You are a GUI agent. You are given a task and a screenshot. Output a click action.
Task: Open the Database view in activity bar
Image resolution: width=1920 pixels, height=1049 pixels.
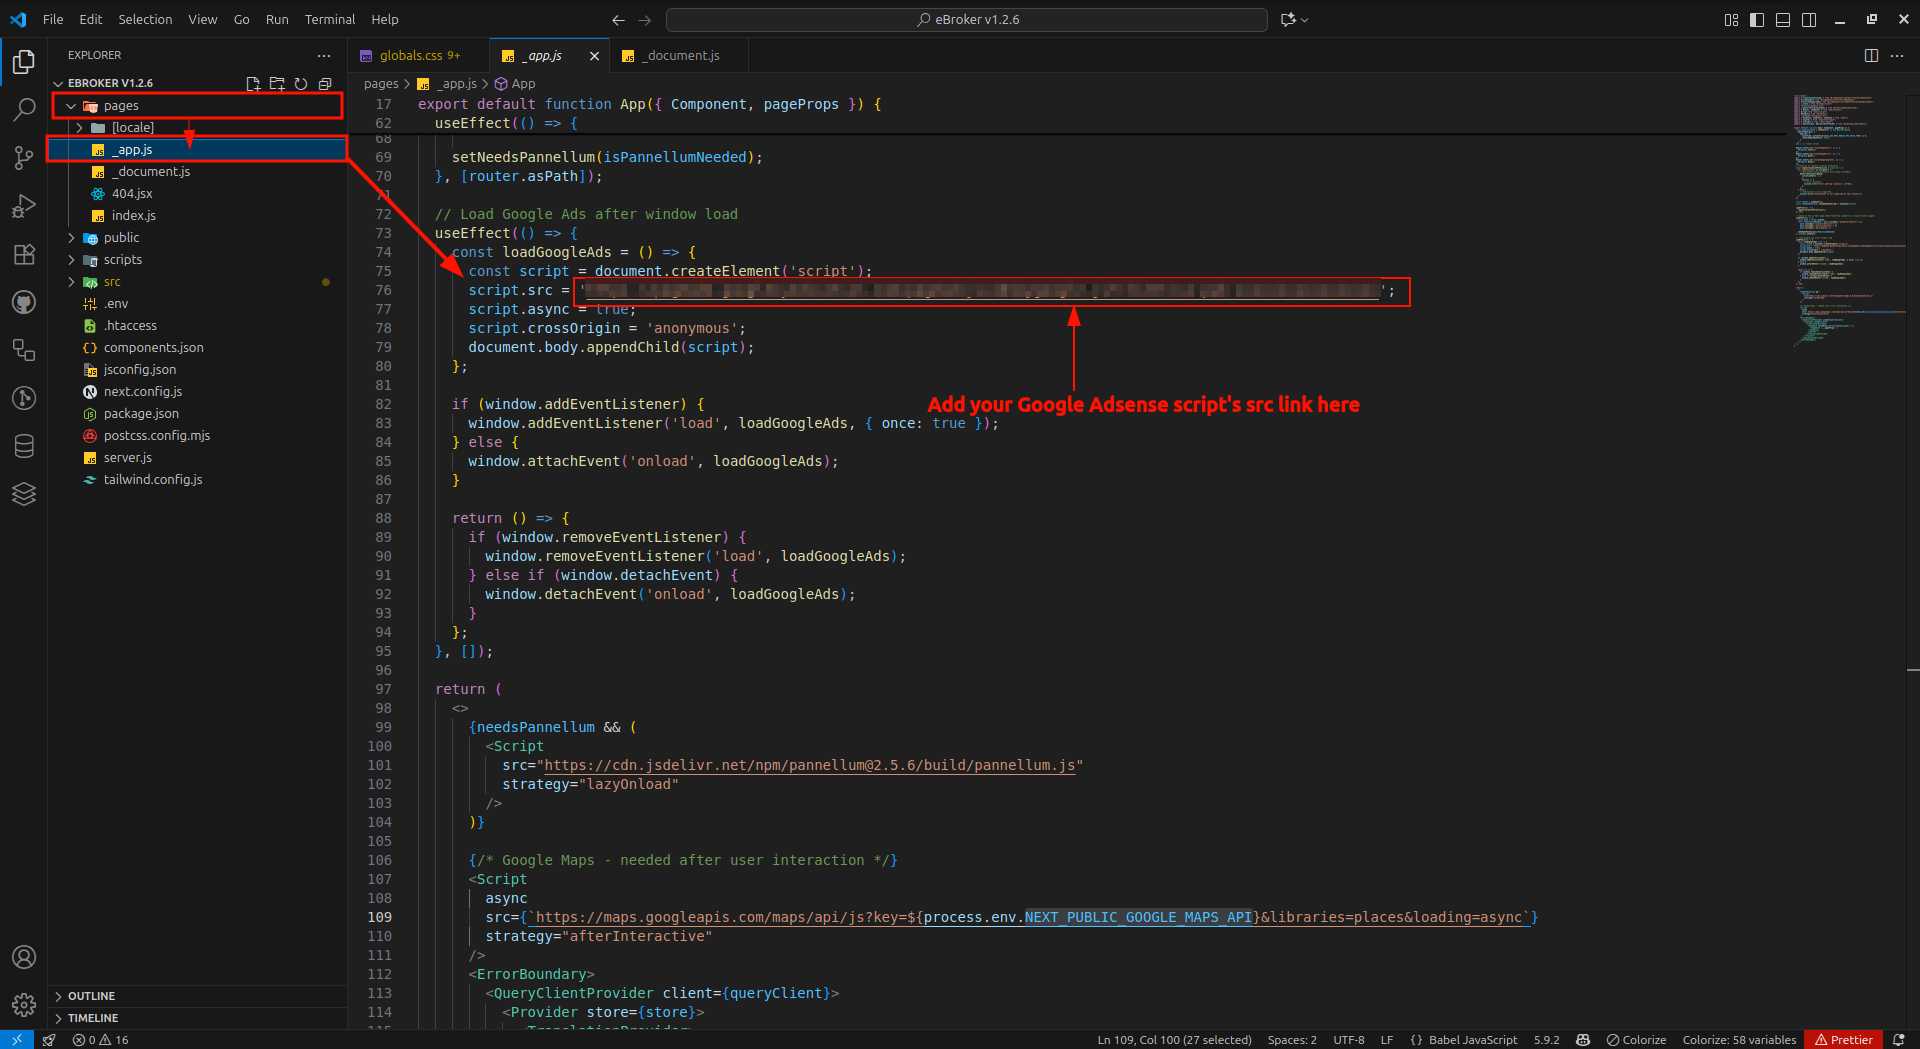[x=24, y=446]
